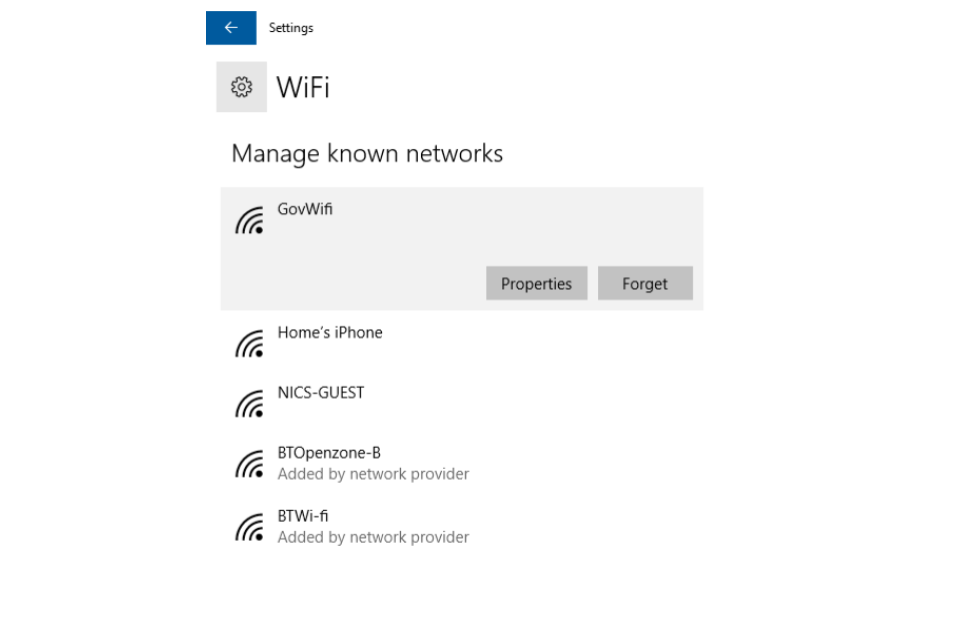The height and width of the screenshot is (640, 960).
Task: Open Properties for GovWifi
Action: (536, 283)
